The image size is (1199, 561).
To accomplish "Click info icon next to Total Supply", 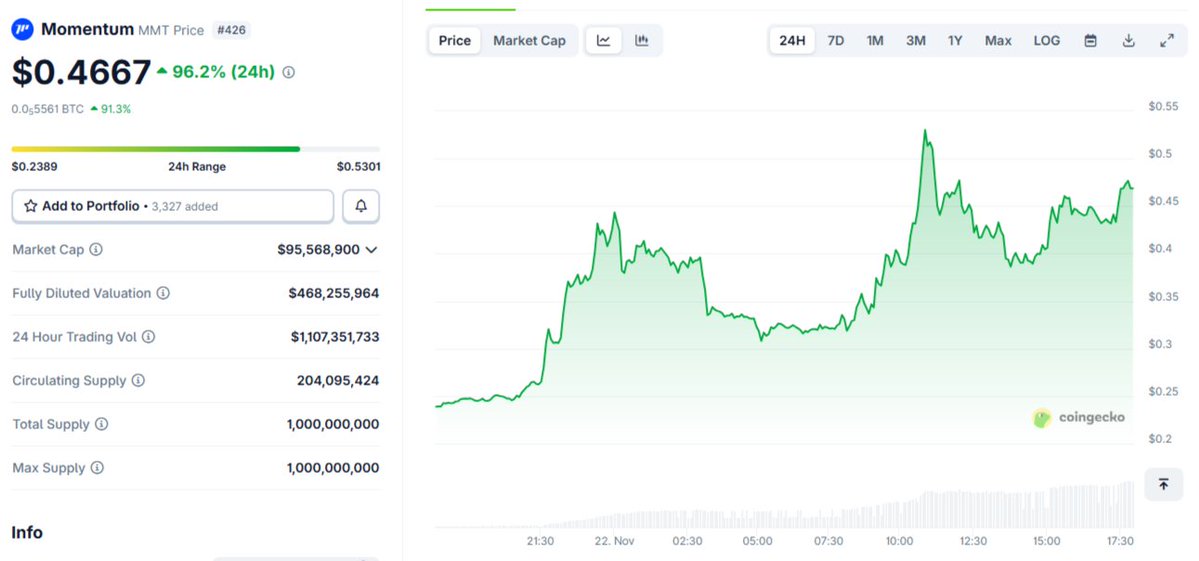I will [102, 424].
